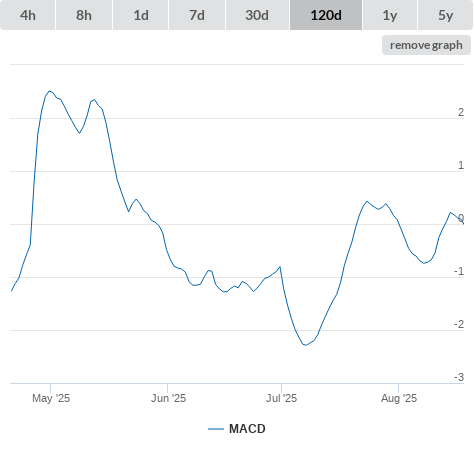This screenshot has height=455, width=474.
Task: Click the MACD lowest trough in July
Action: pyautogui.click(x=306, y=345)
